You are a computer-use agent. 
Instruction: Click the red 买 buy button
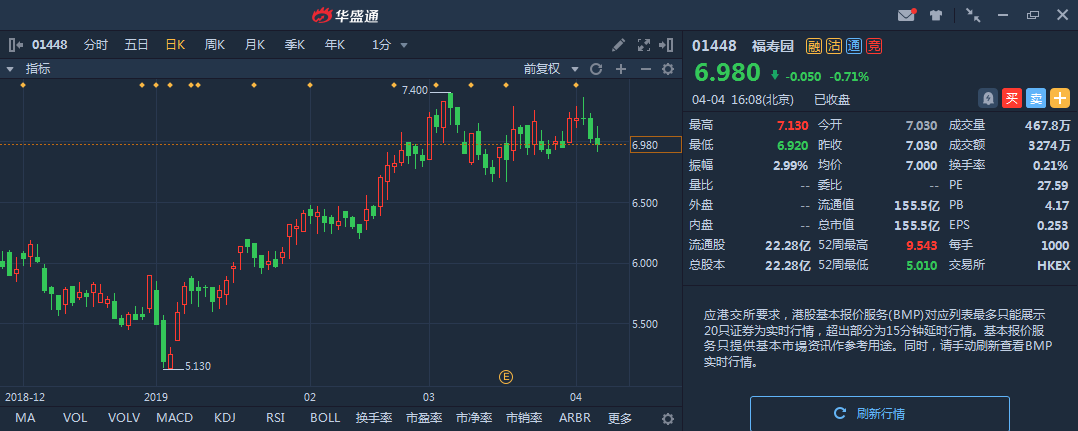tap(1012, 98)
